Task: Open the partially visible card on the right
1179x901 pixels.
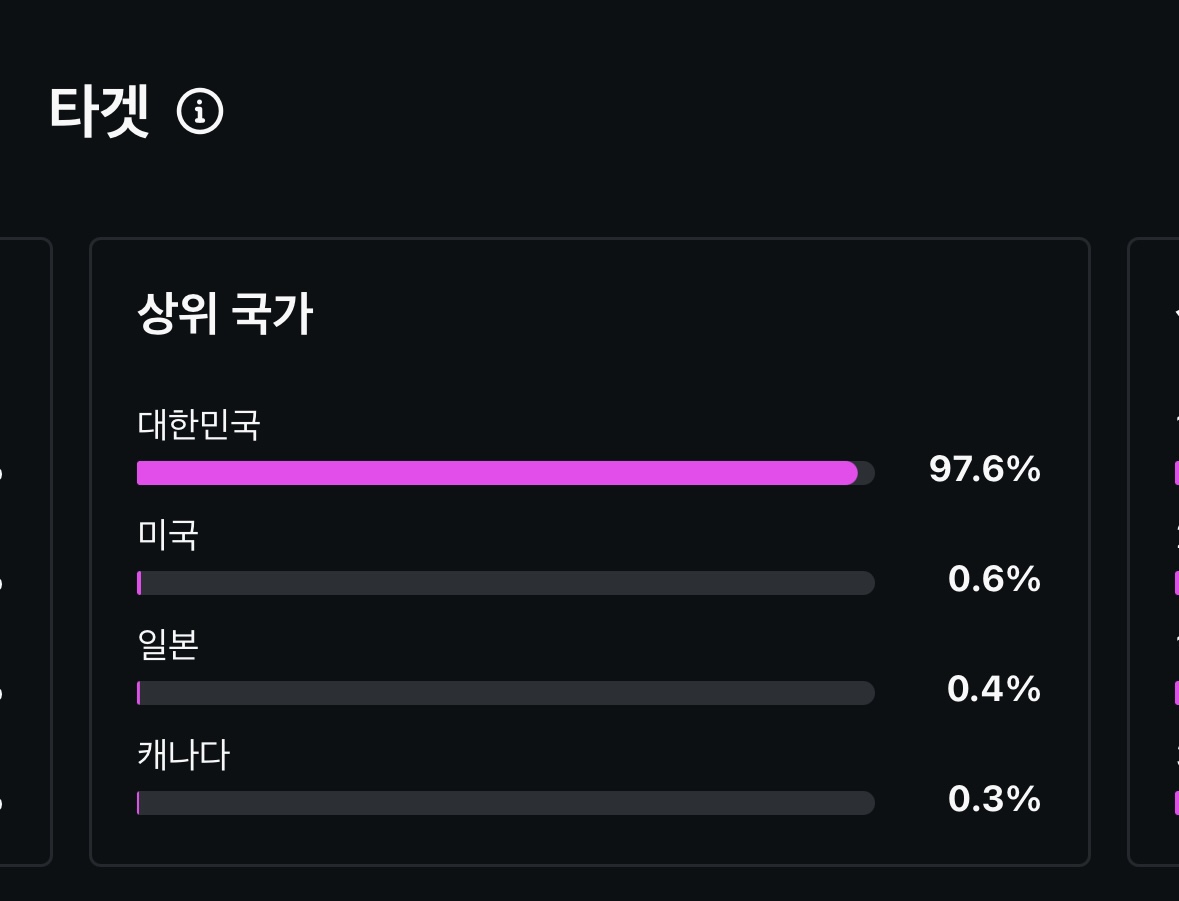Action: click(1153, 552)
